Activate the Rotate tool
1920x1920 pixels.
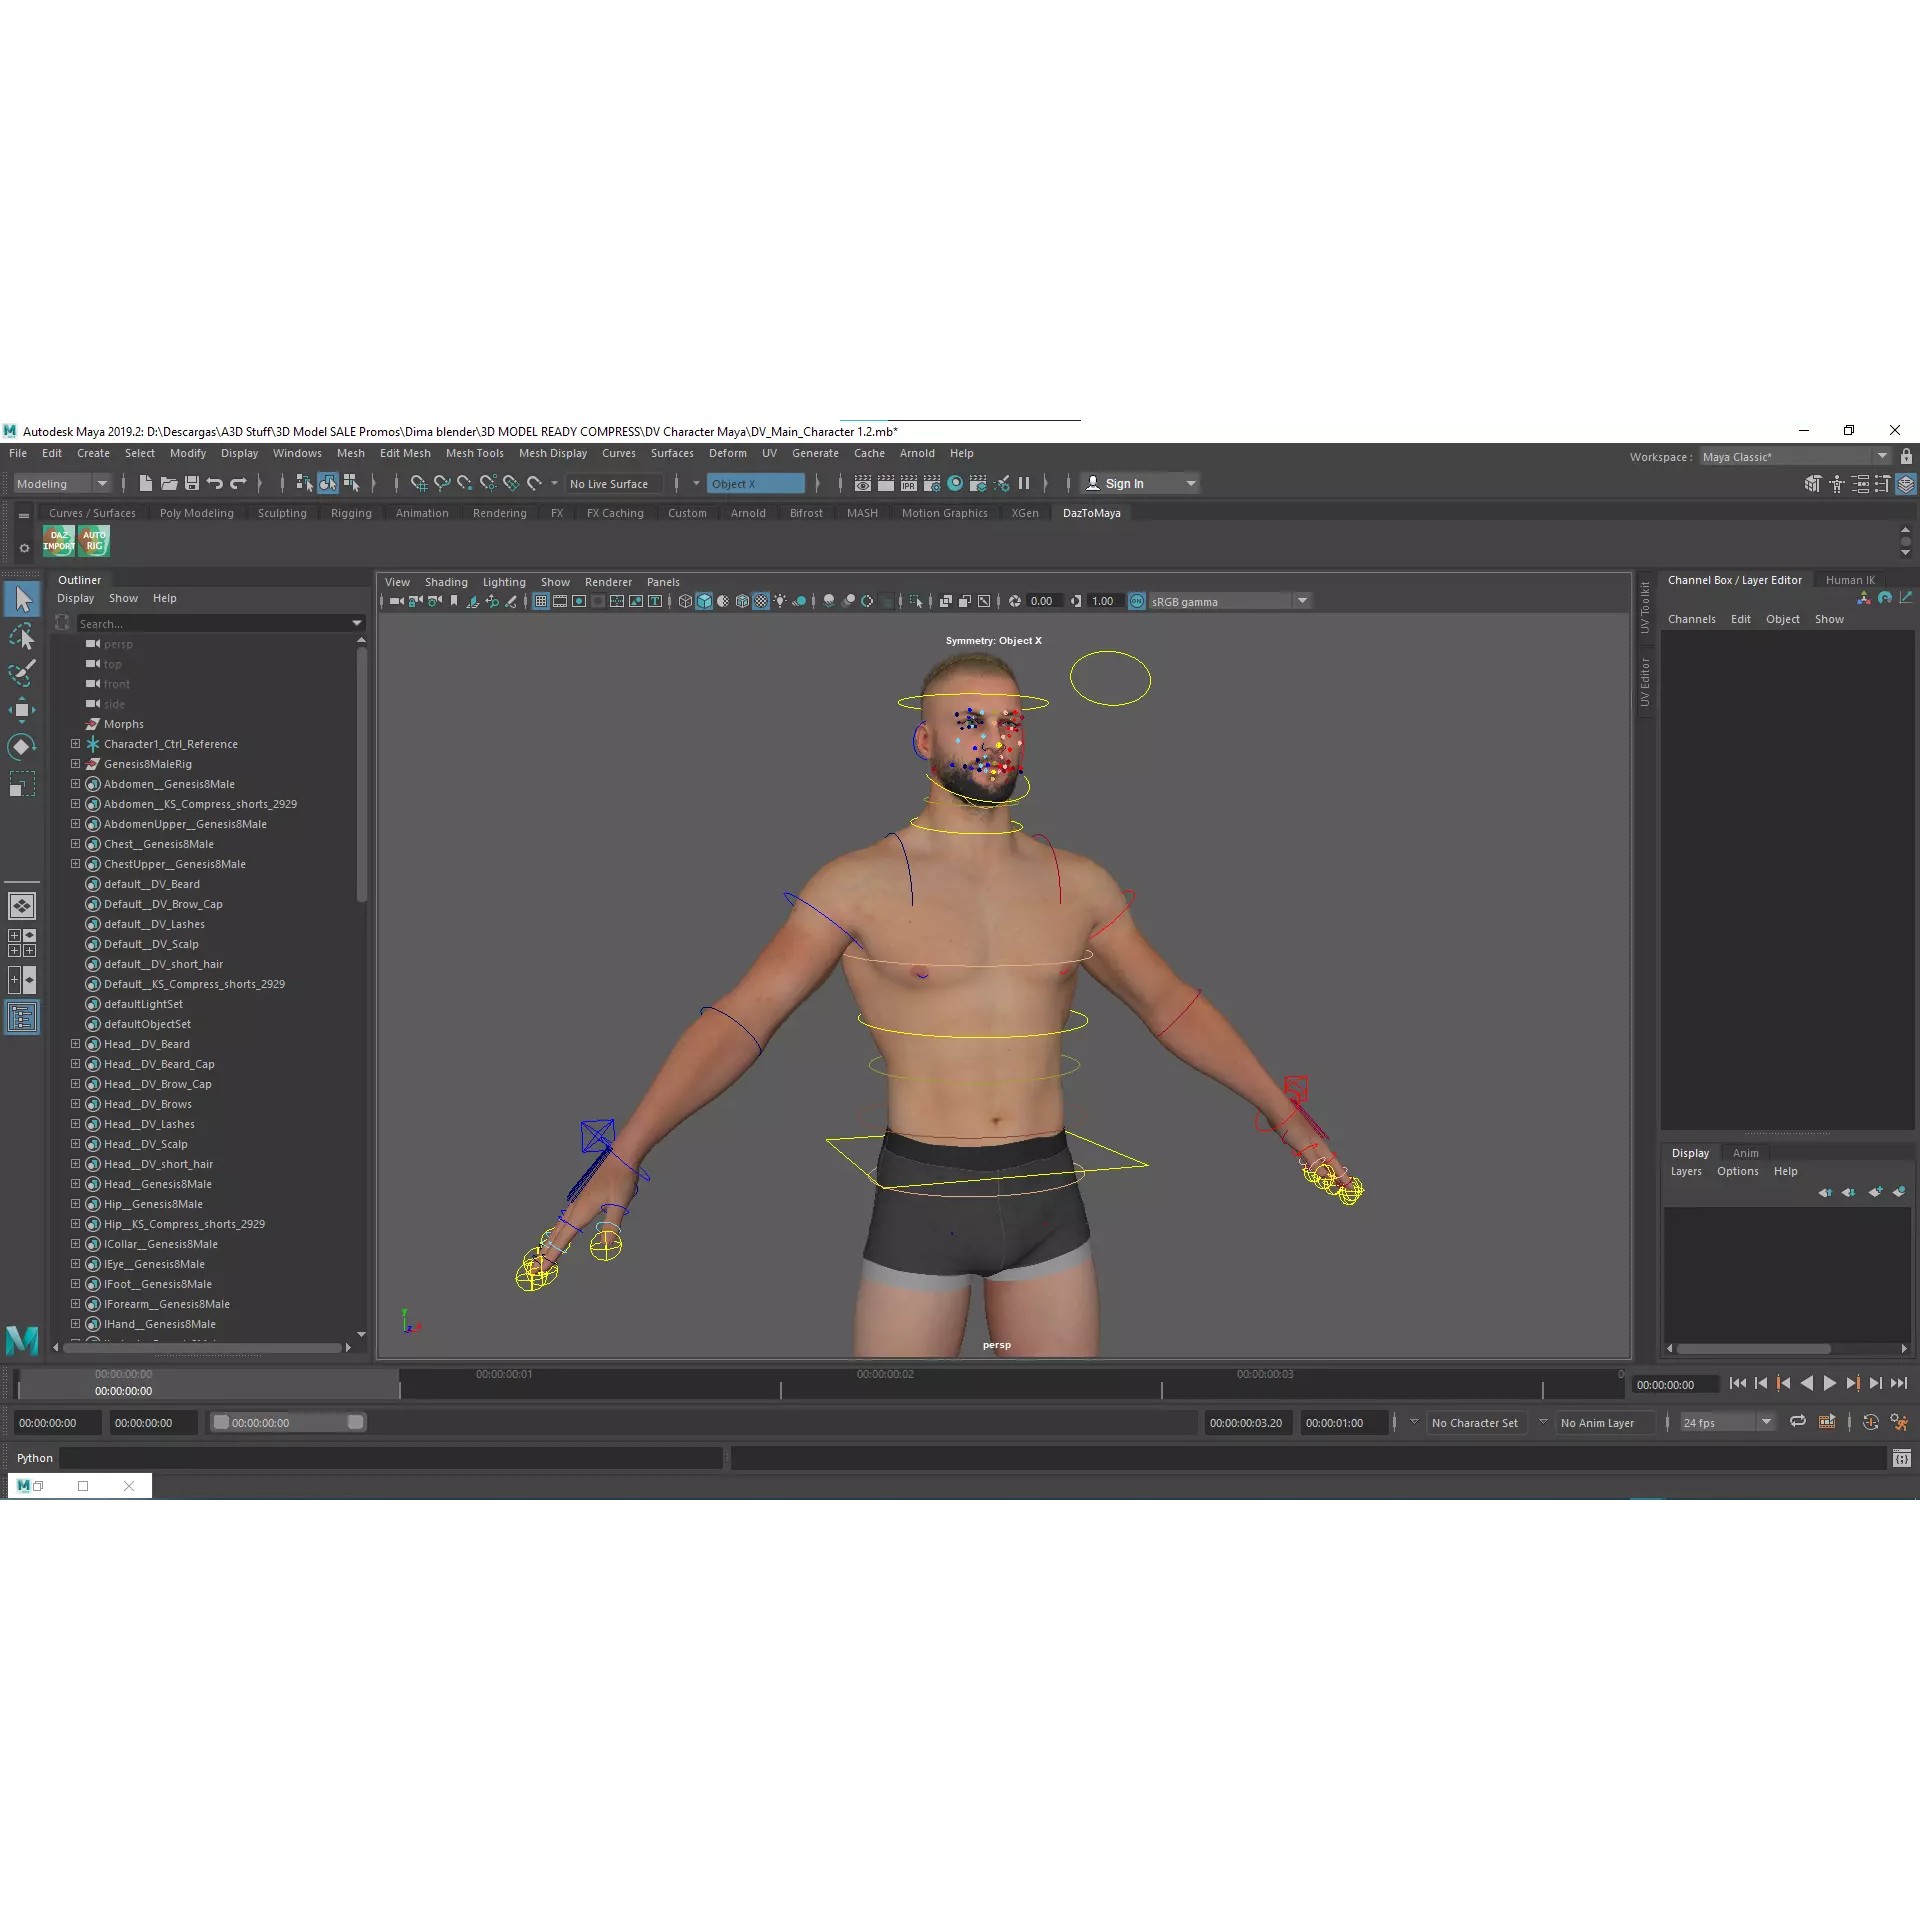click(x=22, y=747)
